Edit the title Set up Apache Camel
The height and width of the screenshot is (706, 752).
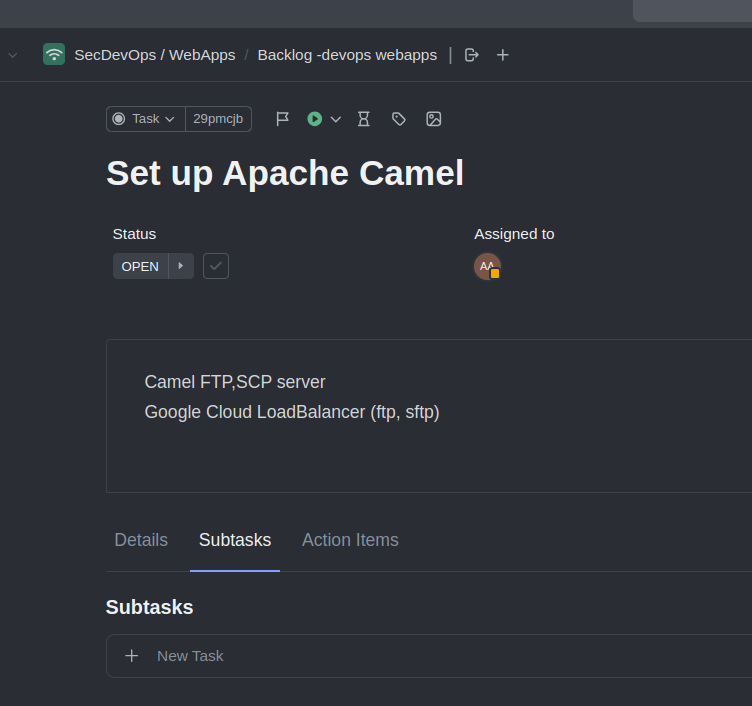(285, 173)
